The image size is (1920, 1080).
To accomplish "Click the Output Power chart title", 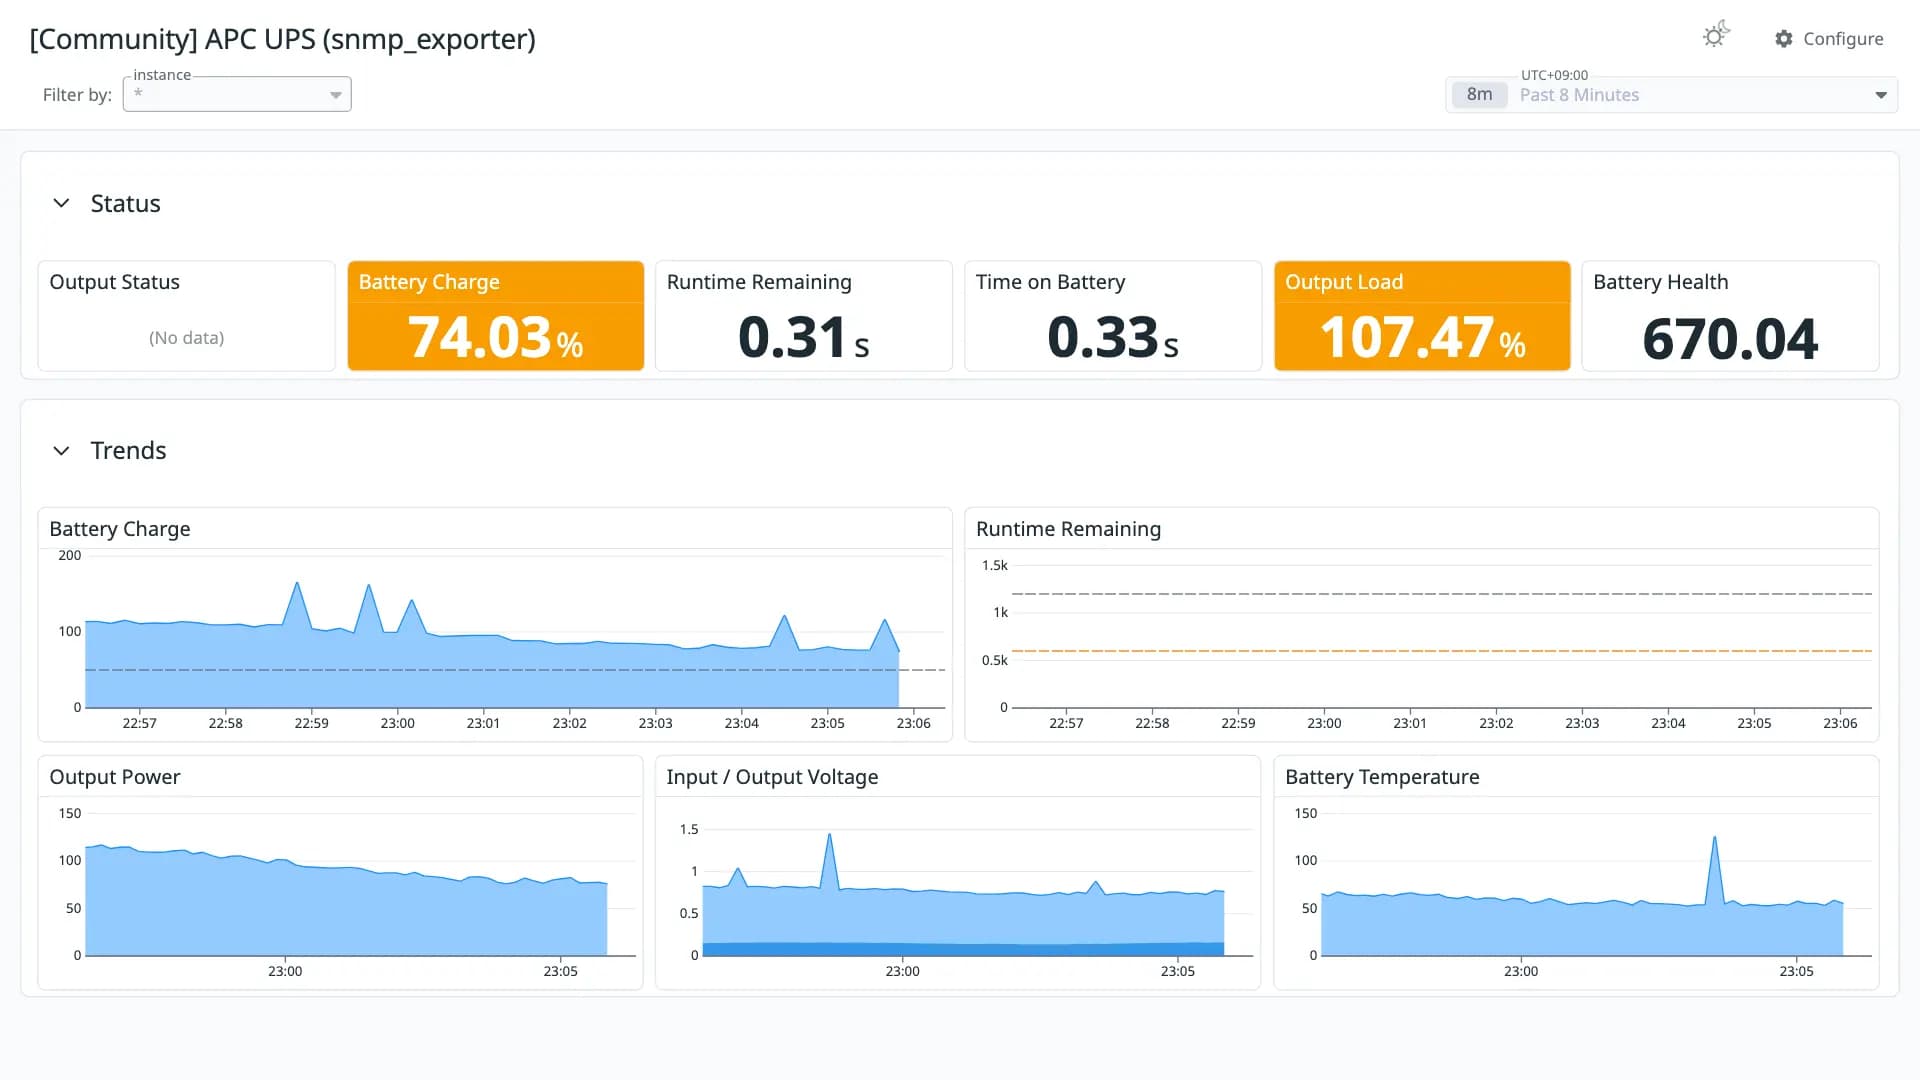I will pyautogui.click(x=115, y=777).
